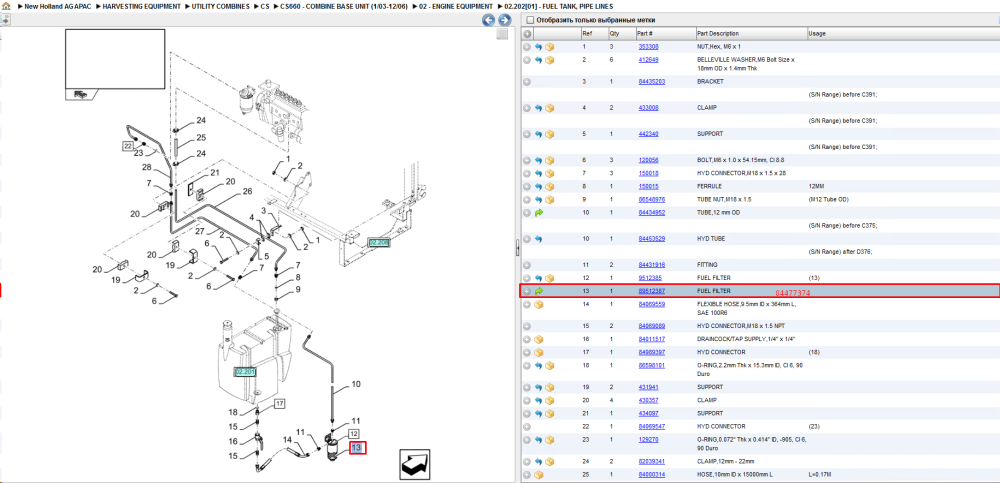Open CS660 - COMBINE BASE UNIT breadcrumb
The width and height of the screenshot is (1000, 483).
pyautogui.click(x=344, y=6)
